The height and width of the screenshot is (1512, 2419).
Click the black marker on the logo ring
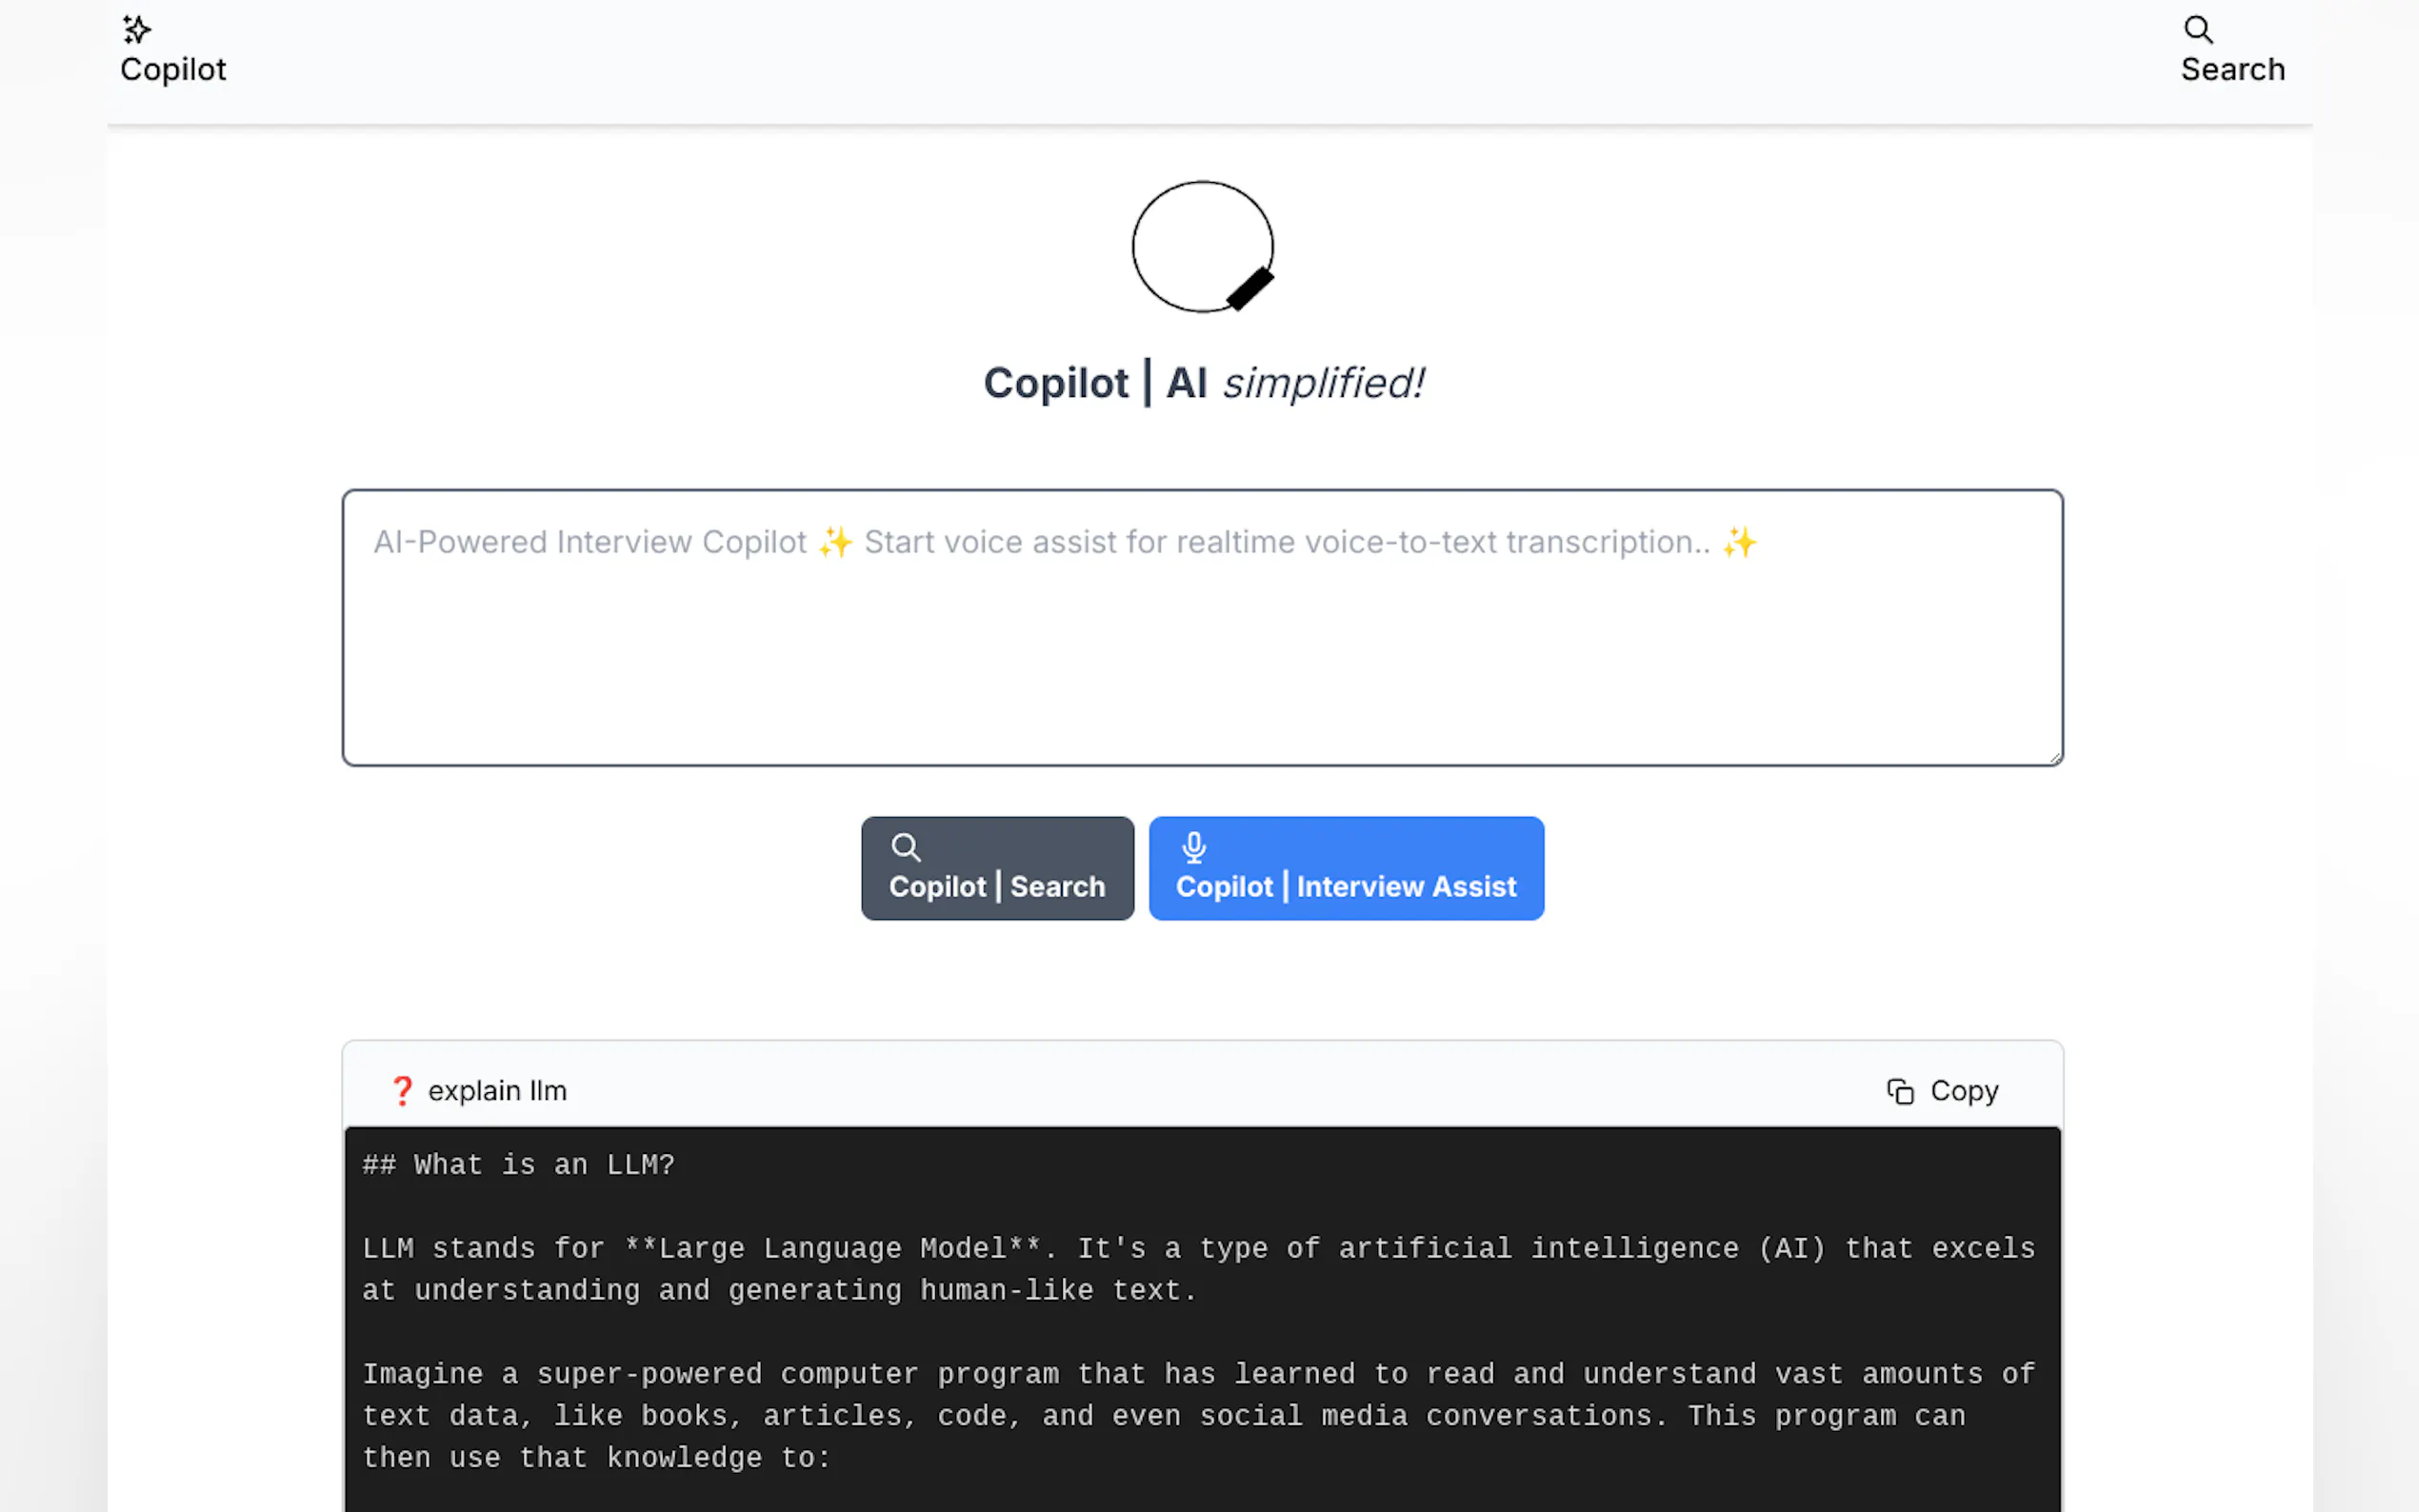[1250, 289]
